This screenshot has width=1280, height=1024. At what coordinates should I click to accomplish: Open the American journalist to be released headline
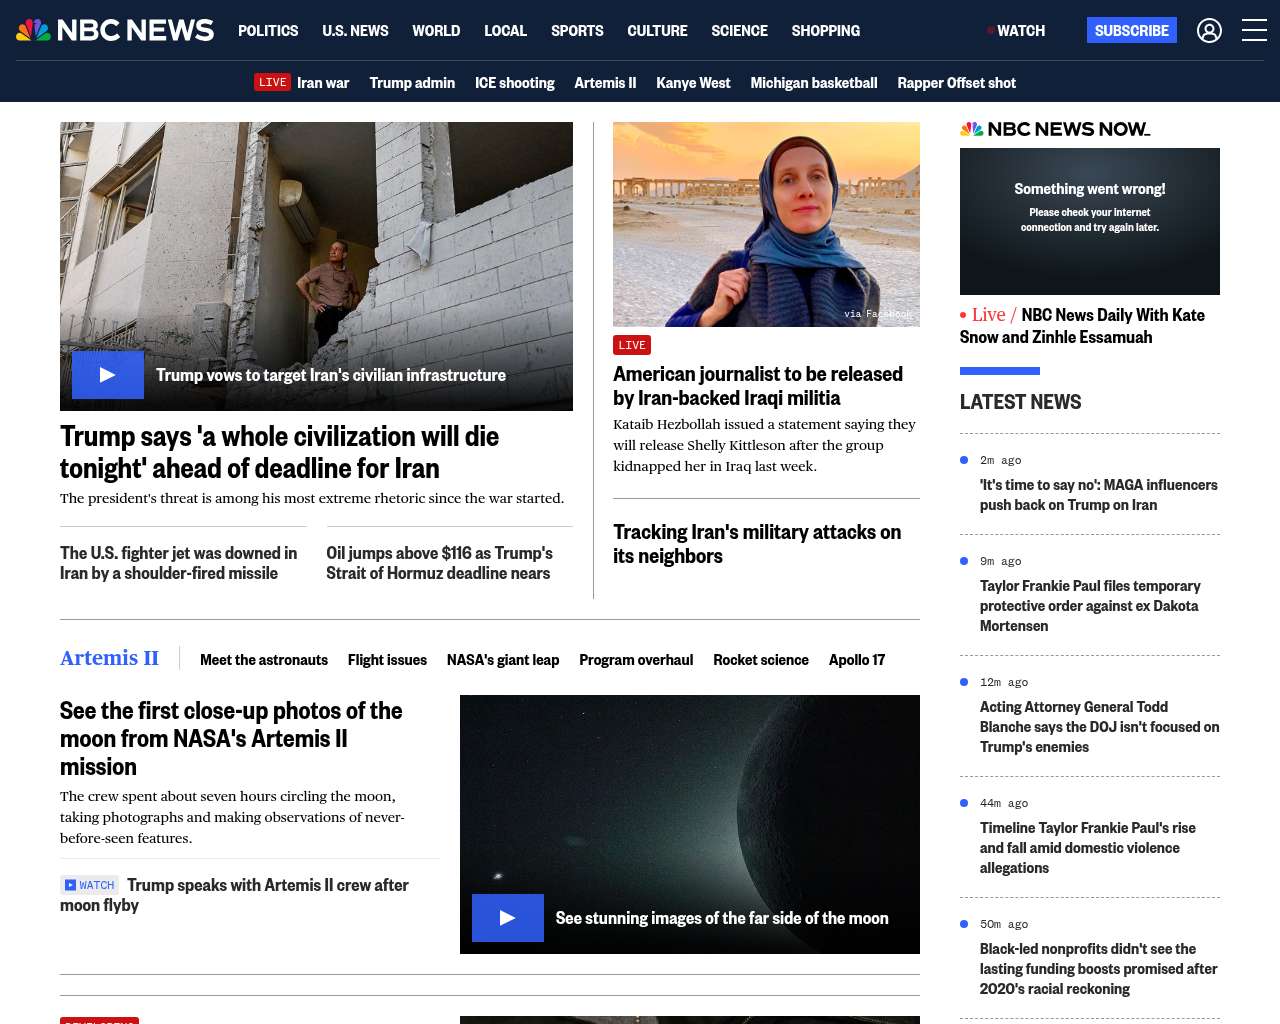[758, 386]
